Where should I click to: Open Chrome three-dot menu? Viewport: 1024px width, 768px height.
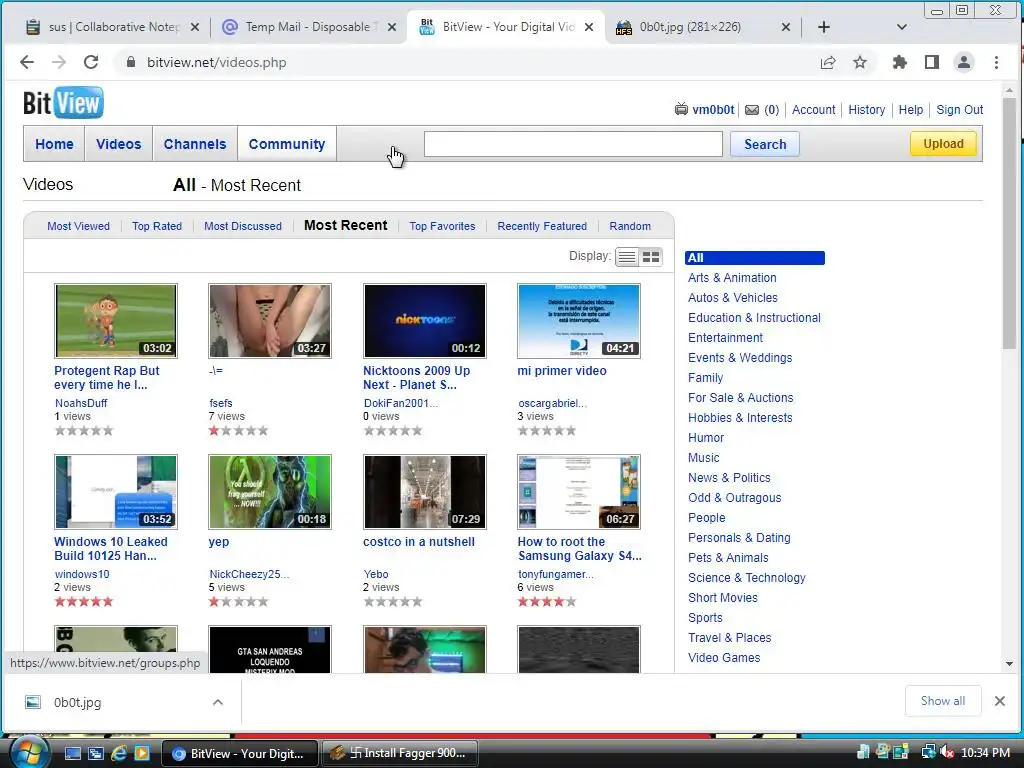tap(996, 62)
